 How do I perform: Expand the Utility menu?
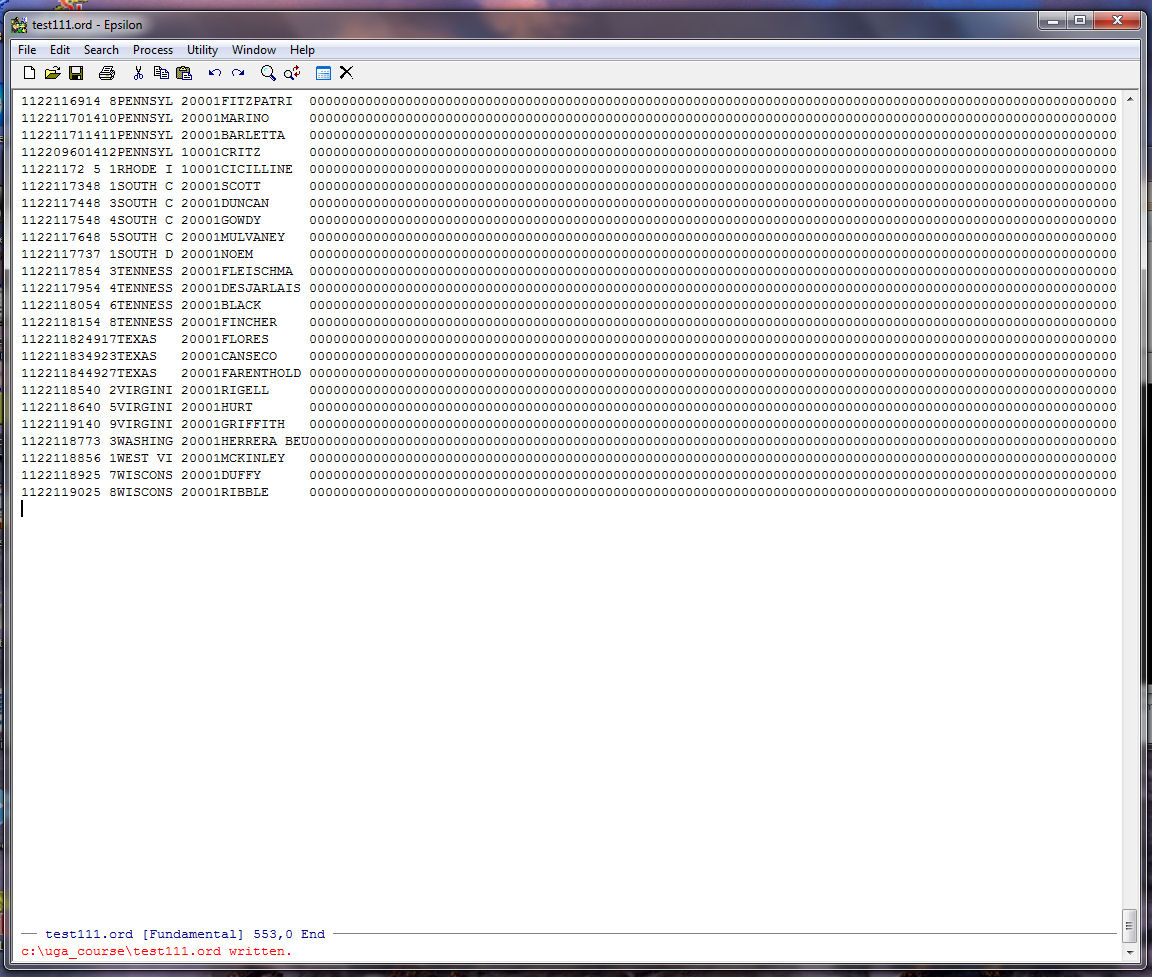(x=202, y=50)
